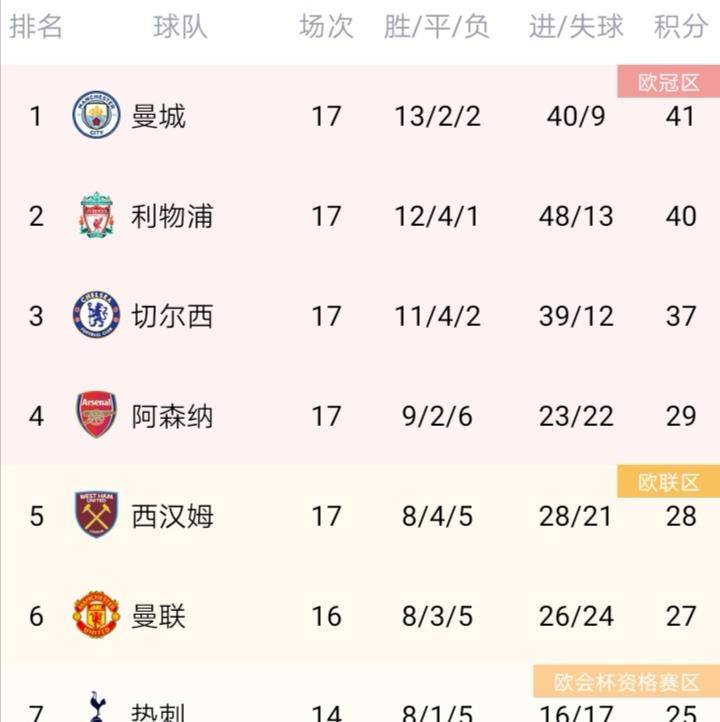
Task: Tap the Manchester United crest
Action: pos(97,615)
